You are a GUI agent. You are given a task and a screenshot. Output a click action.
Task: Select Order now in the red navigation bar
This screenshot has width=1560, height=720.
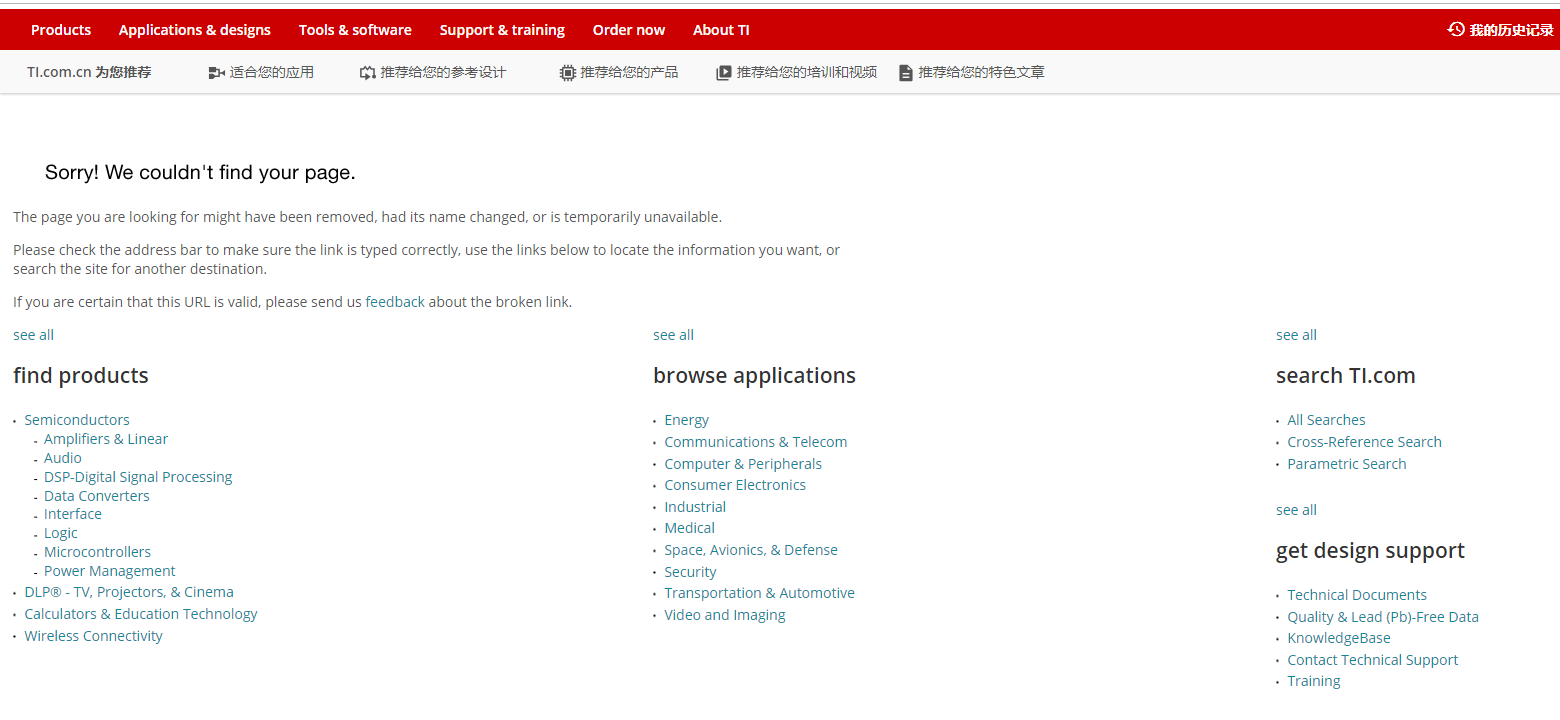pyautogui.click(x=629, y=30)
